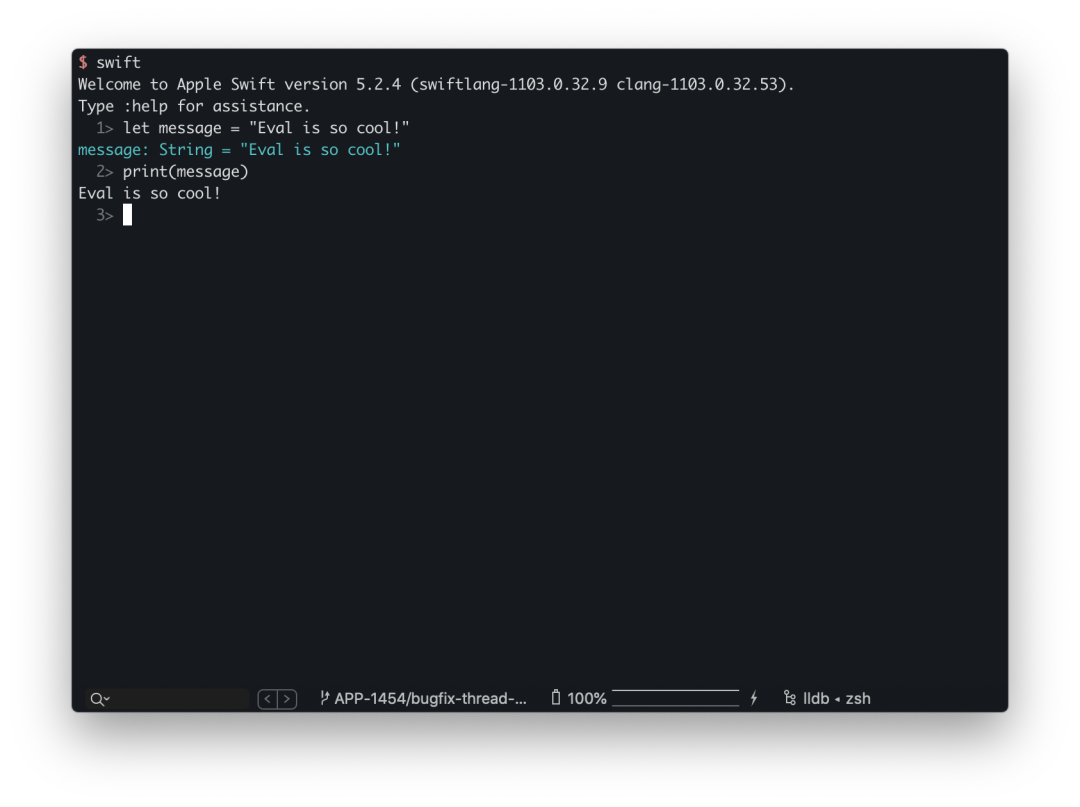Go to the previous search result
The height and width of the screenshot is (807, 1080).
267,699
